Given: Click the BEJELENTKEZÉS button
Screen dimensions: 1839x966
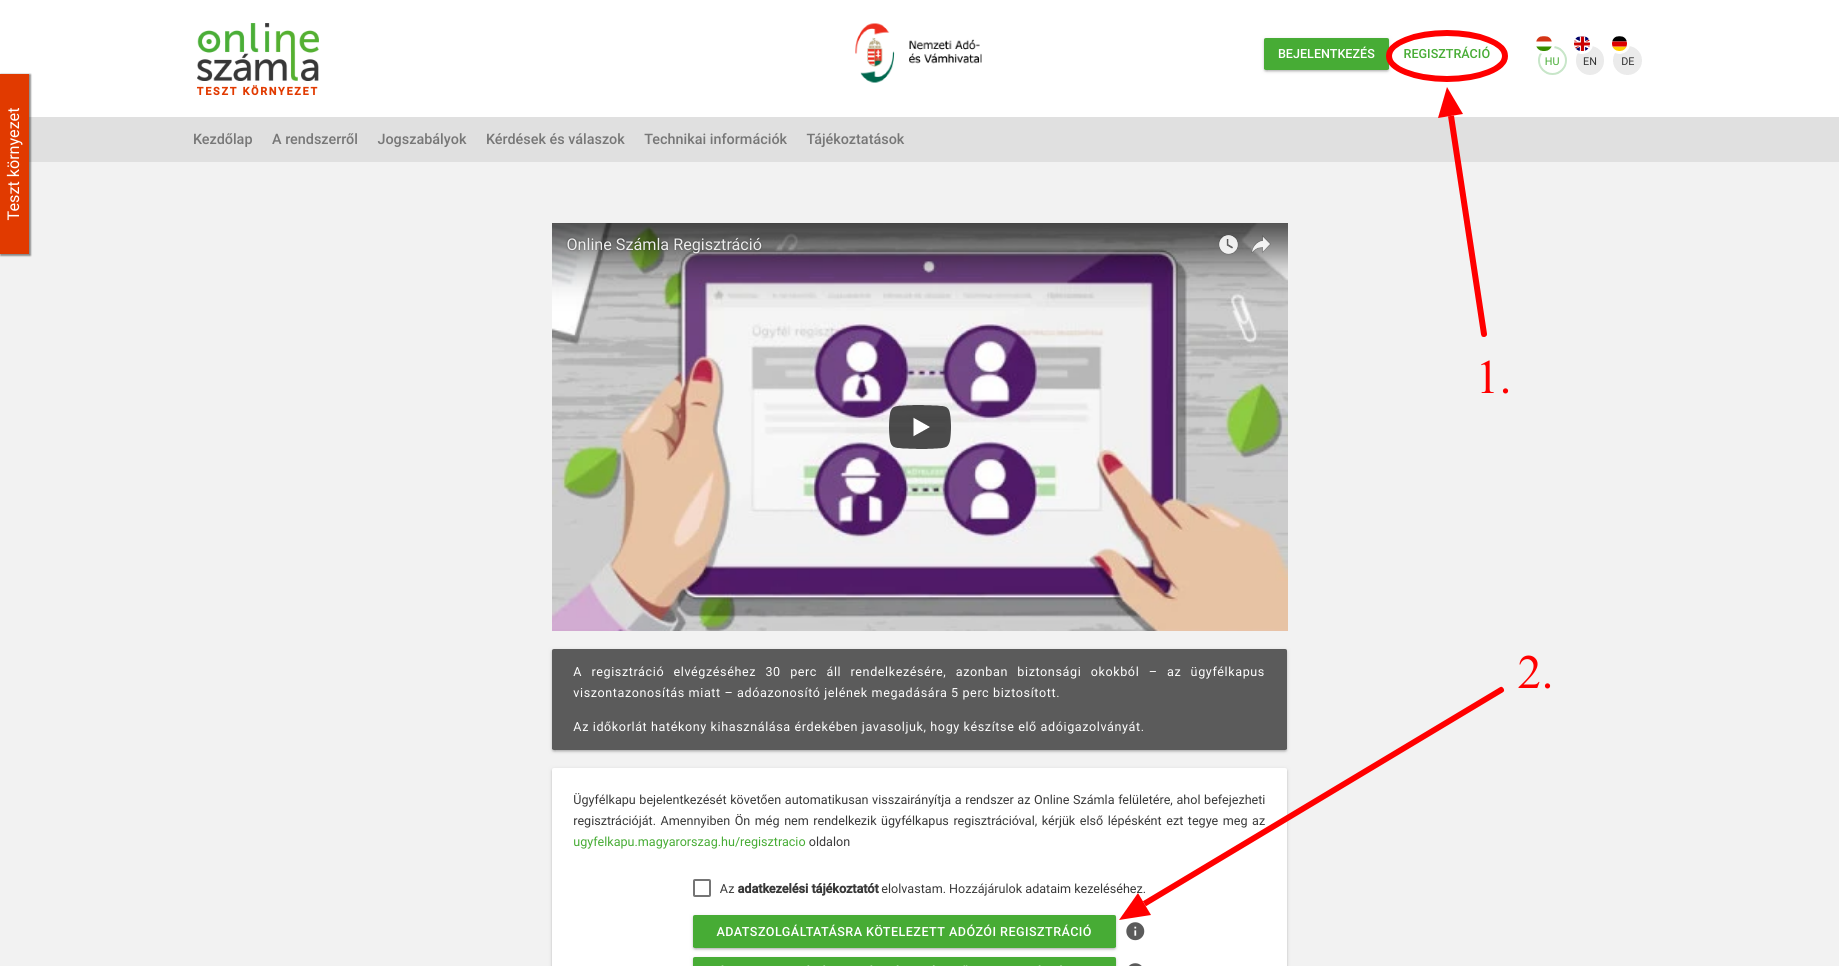Looking at the screenshot, I should [x=1326, y=54].
